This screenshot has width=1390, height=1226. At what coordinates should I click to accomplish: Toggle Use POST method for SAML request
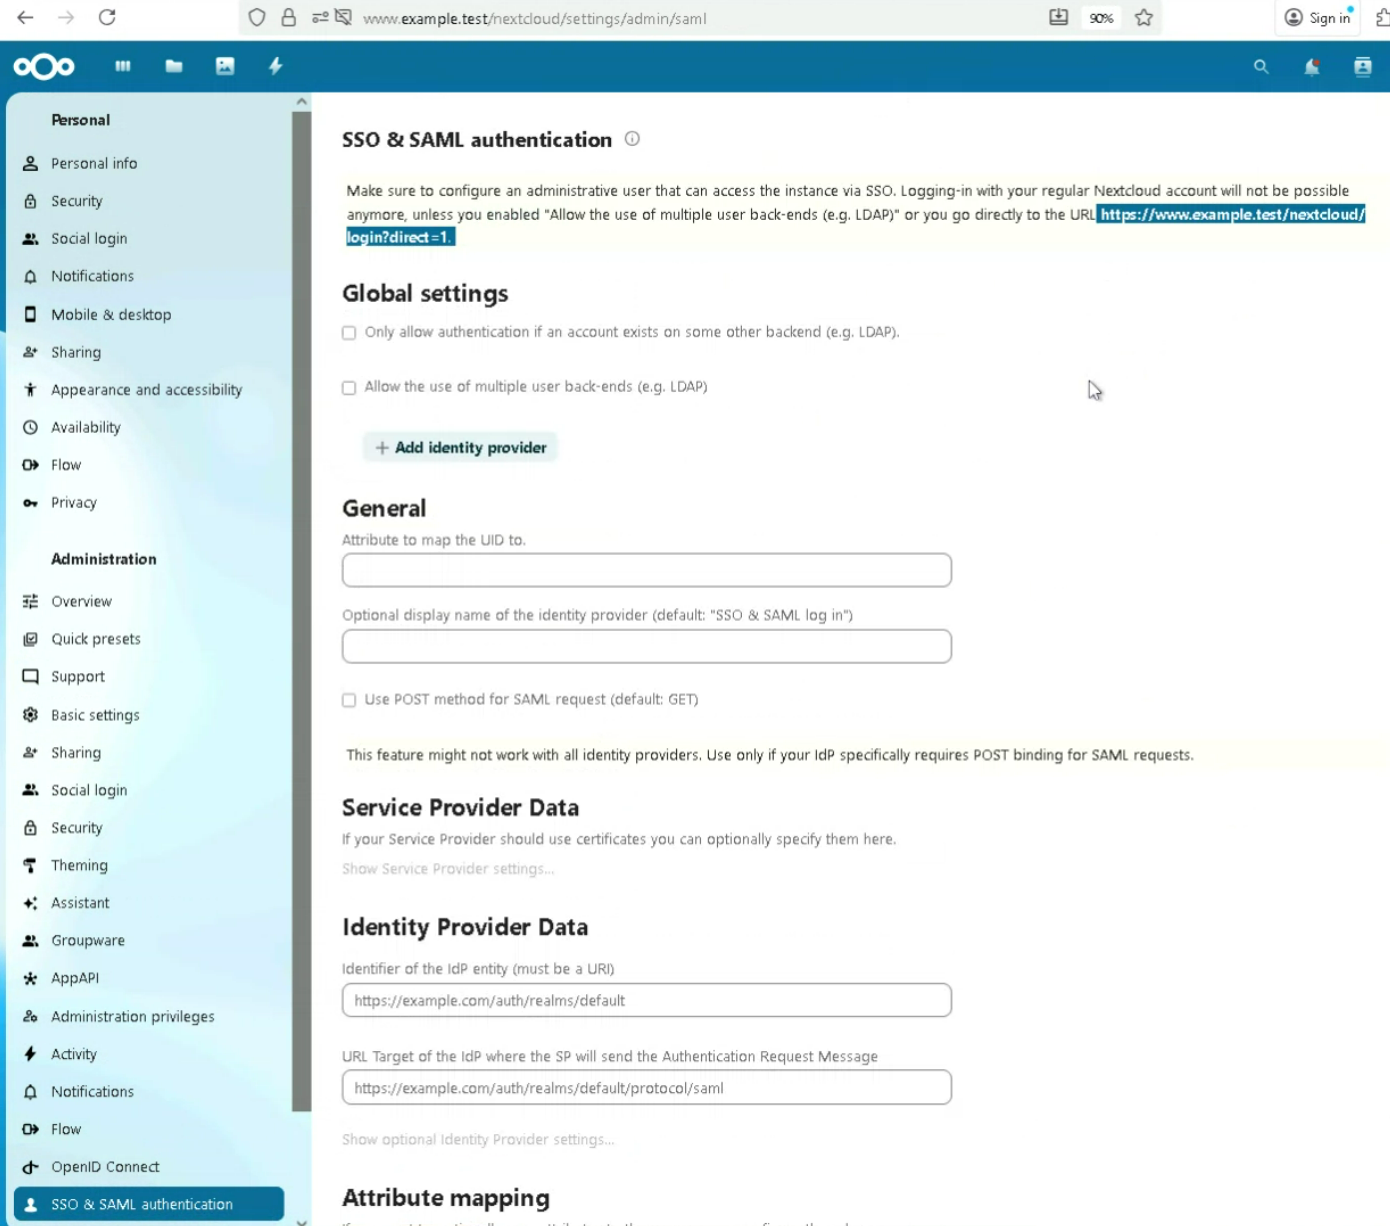click(349, 700)
